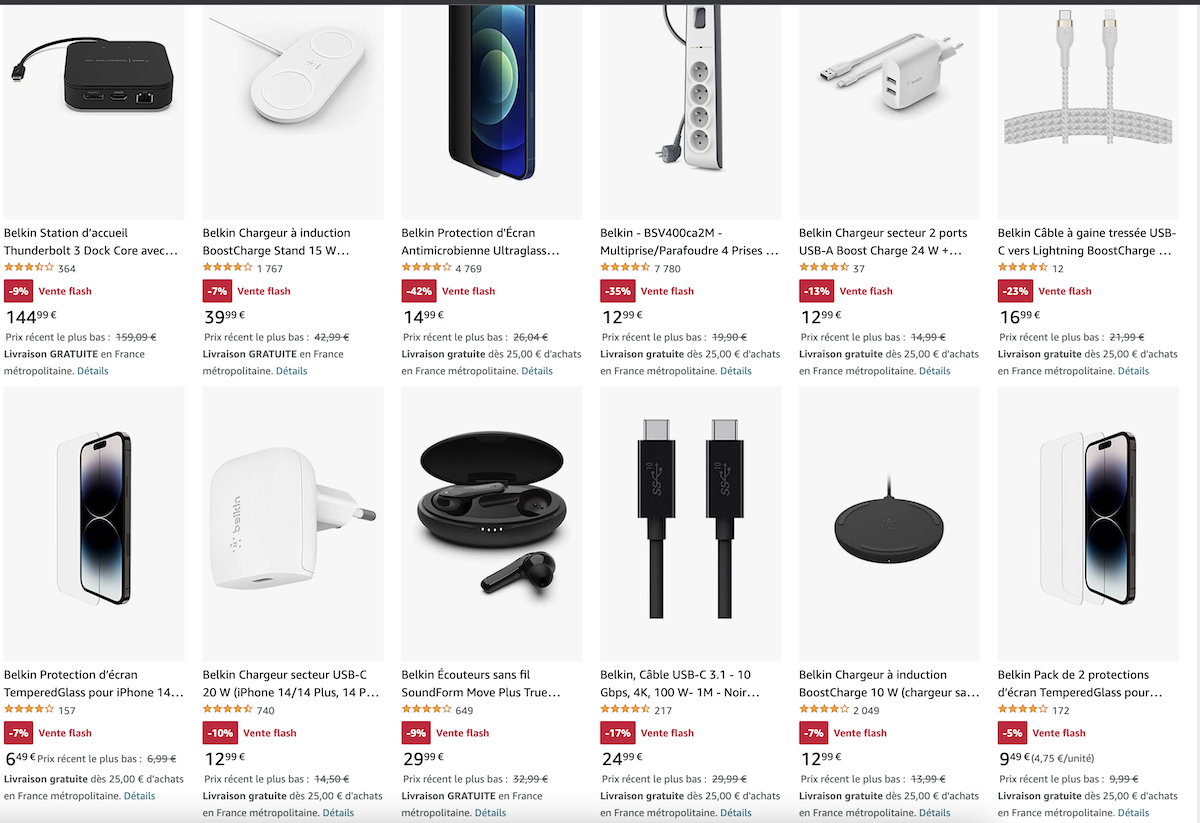Viewport: 1200px width, 823px height.
Task: Open the black BoostCharge 10 W charger image
Action: 889,524
